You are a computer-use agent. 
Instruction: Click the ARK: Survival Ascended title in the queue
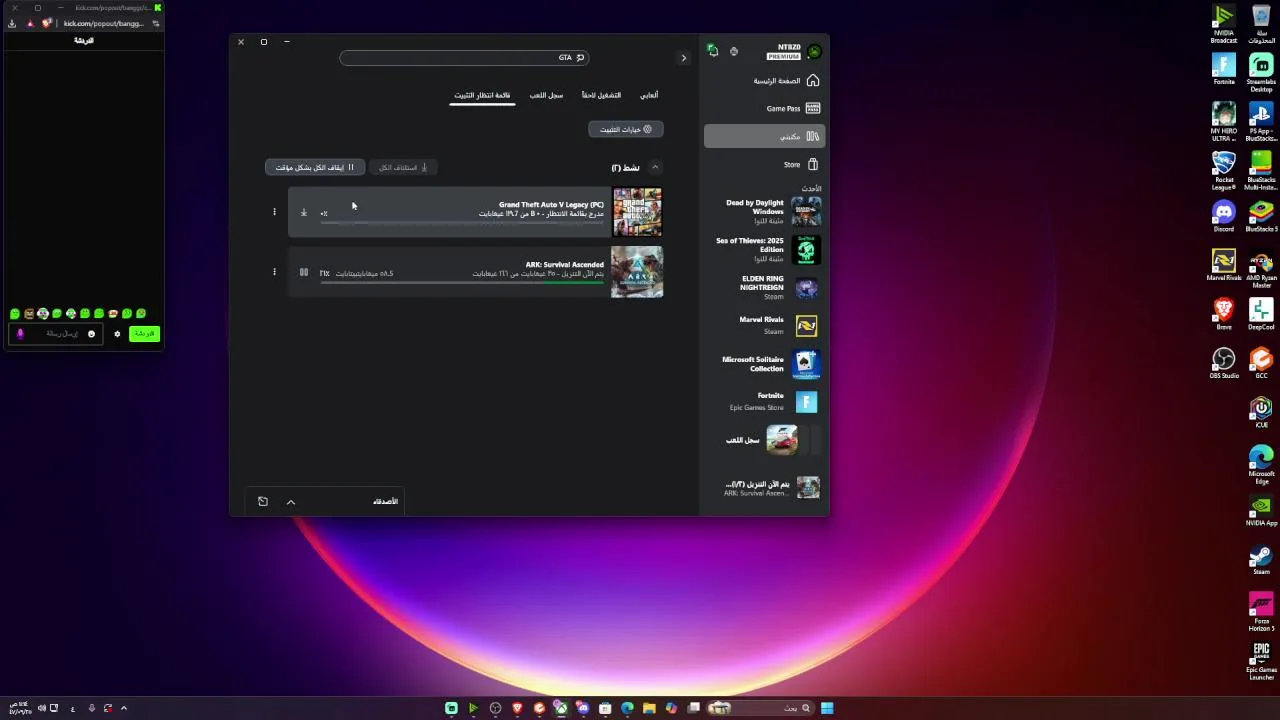pos(564,265)
